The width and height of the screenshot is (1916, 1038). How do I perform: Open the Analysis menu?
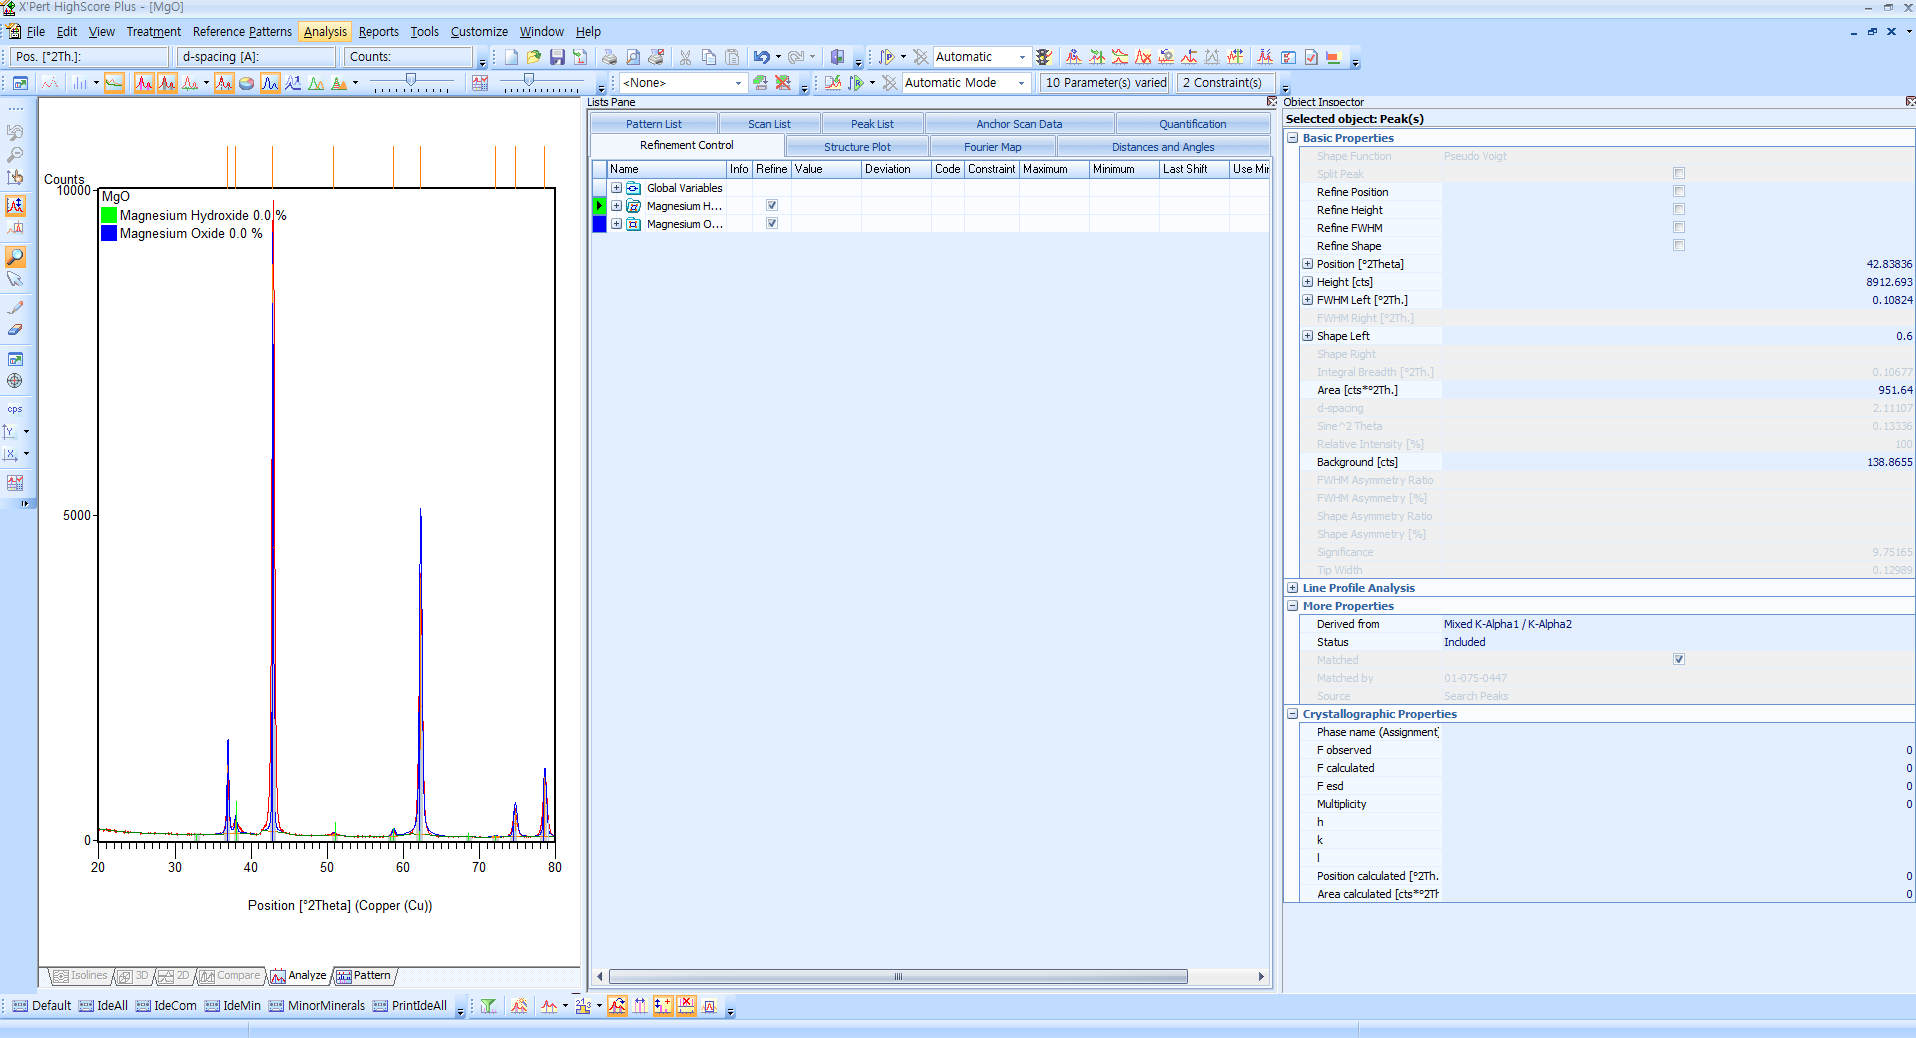tap(325, 32)
